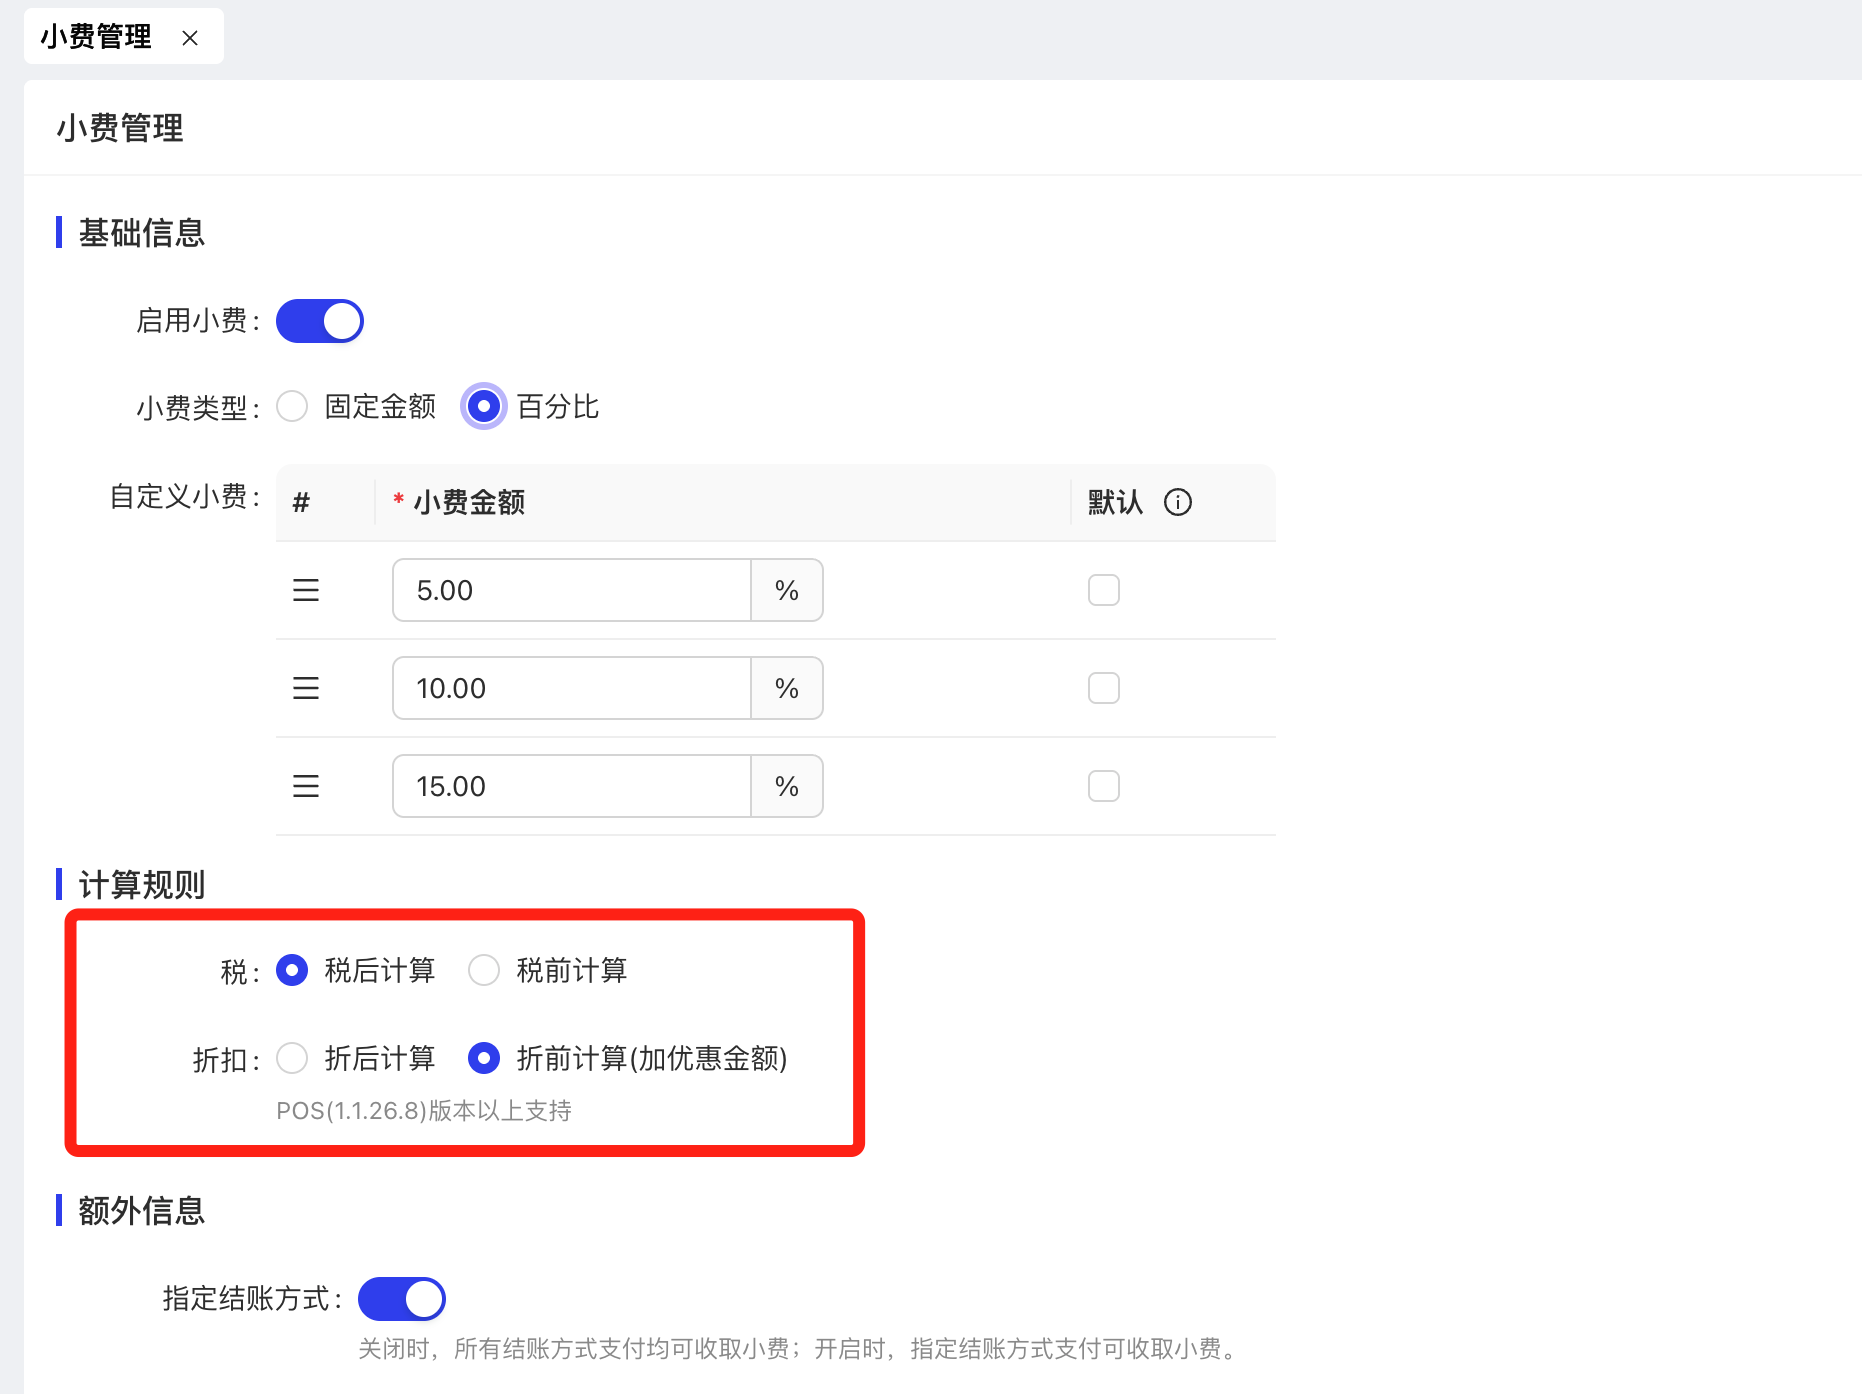Click the 10.00 tip amount field
The image size is (1862, 1394).
tap(571, 688)
